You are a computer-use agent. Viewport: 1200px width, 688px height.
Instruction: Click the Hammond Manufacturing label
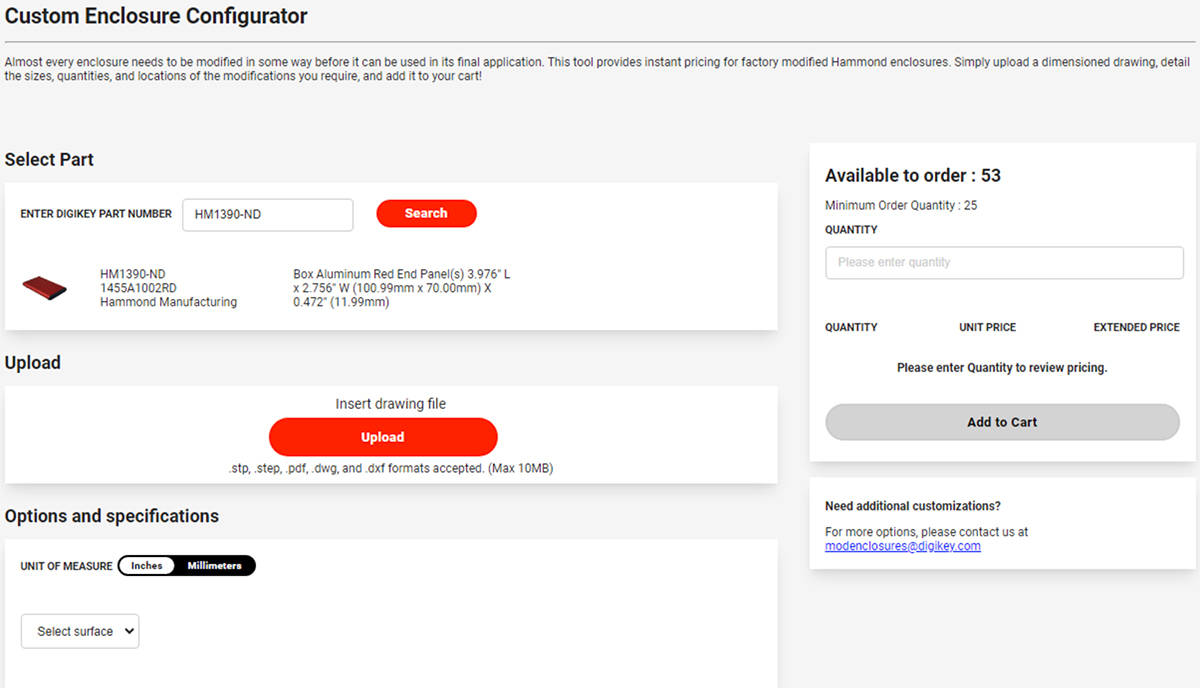[x=169, y=302]
